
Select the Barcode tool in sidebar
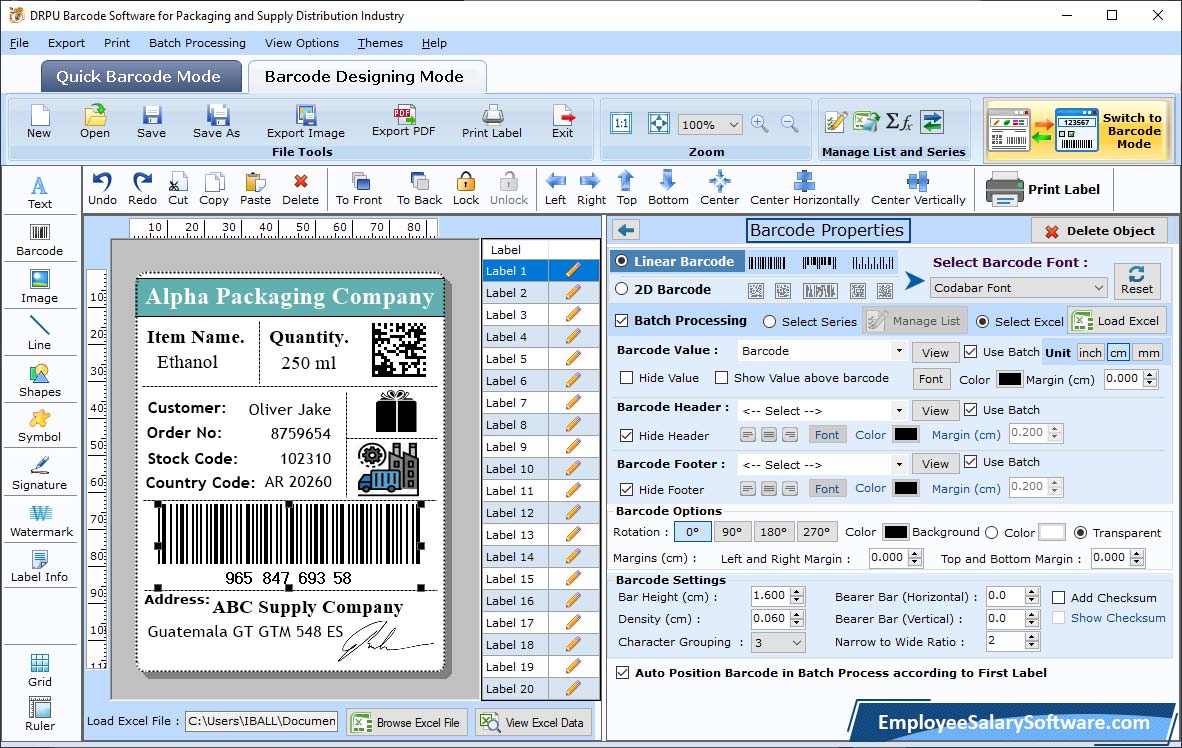click(x=39, y=240)
